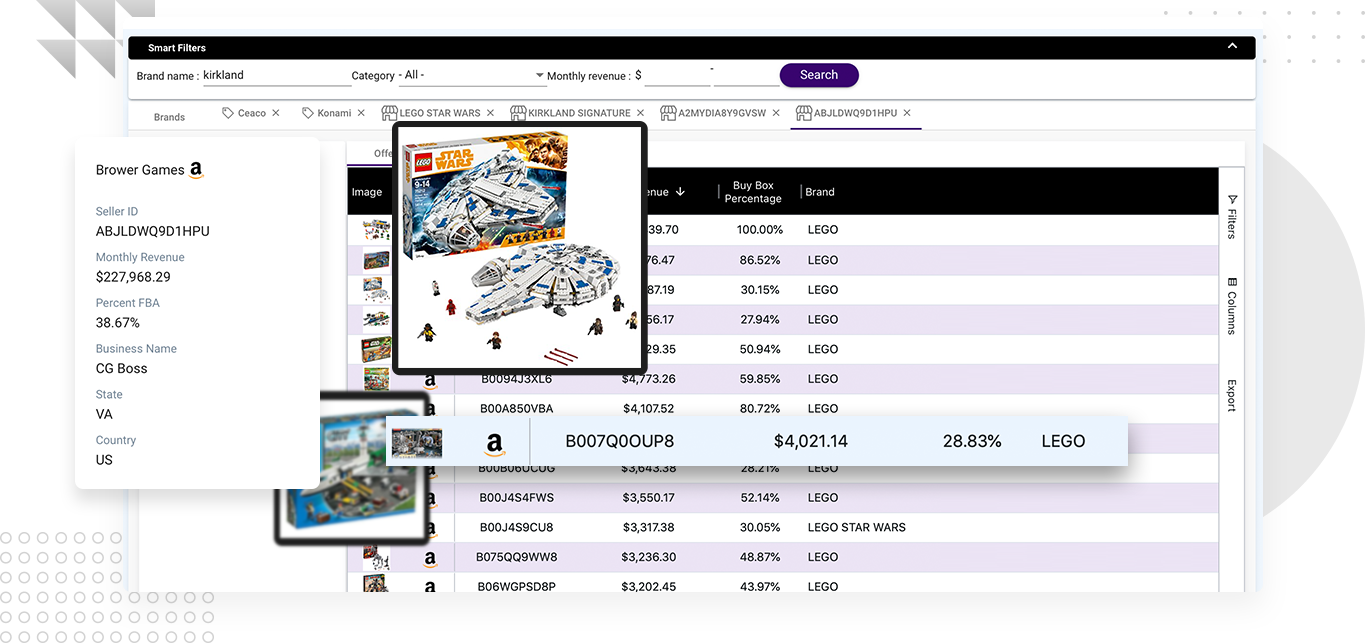
Task: Click the Search button
Action: pos(819,74)
